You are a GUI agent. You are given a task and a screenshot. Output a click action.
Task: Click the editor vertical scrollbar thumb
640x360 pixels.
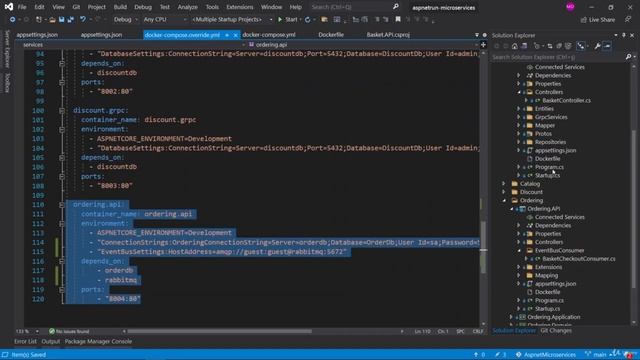(484, 247)
